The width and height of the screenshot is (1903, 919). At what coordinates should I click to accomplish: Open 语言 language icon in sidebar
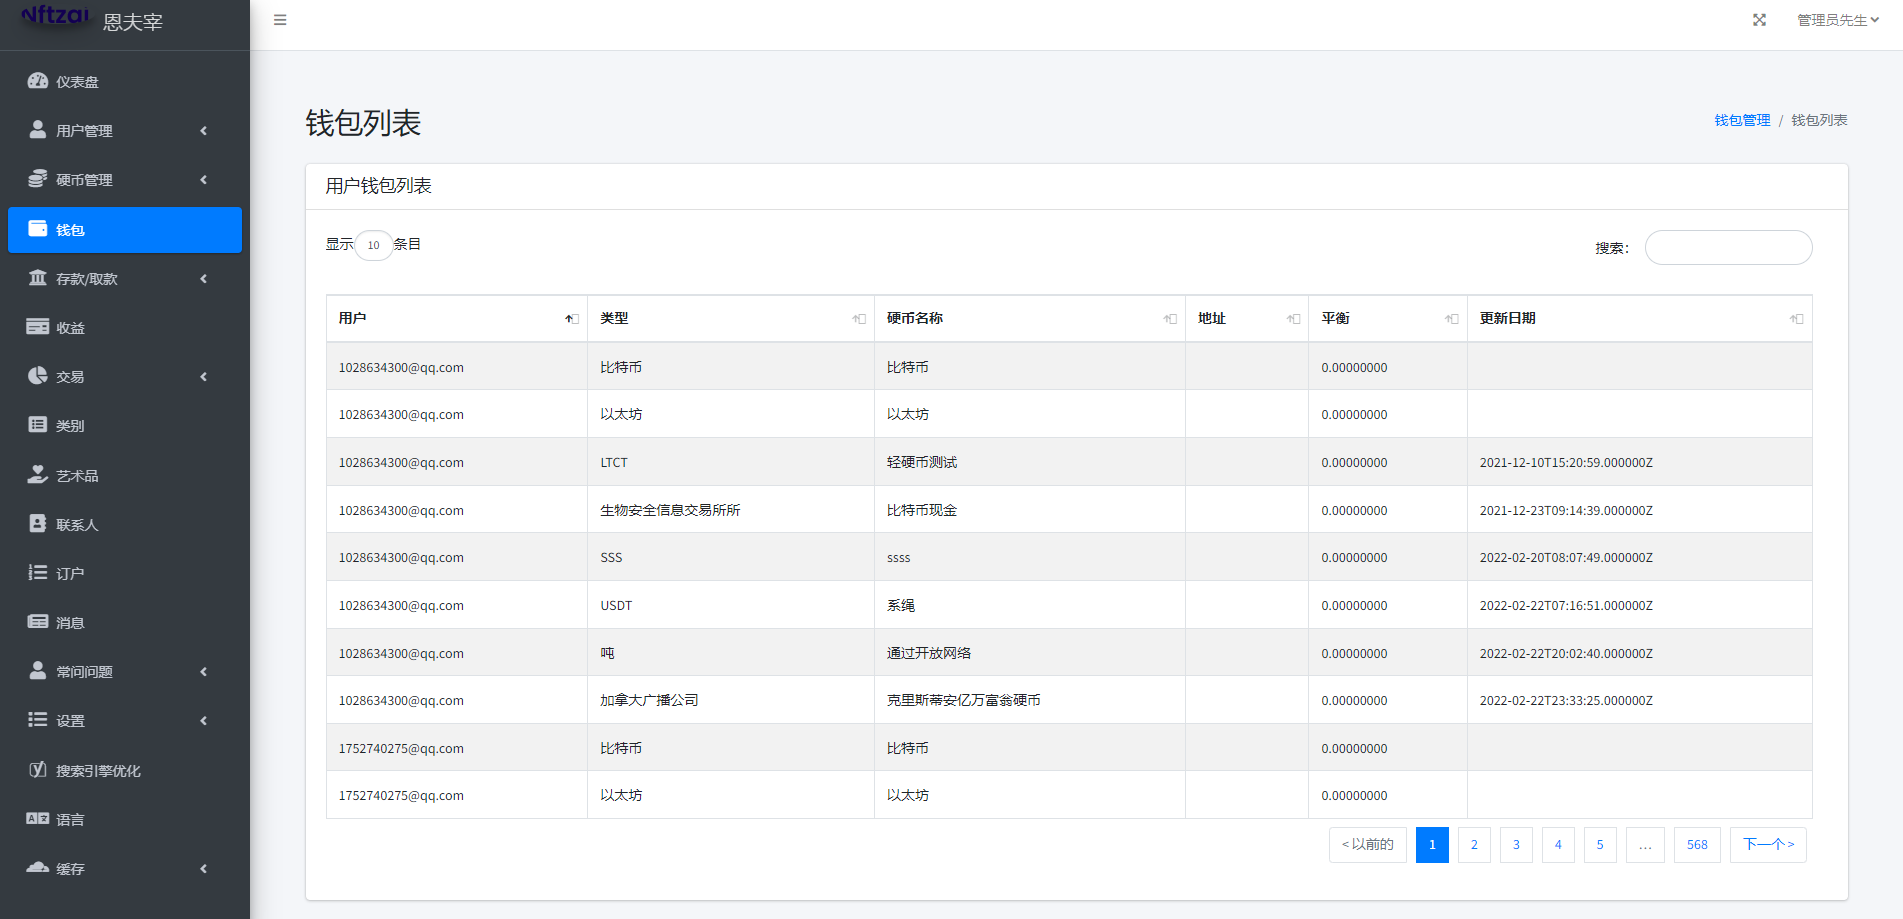coord(38,819)
